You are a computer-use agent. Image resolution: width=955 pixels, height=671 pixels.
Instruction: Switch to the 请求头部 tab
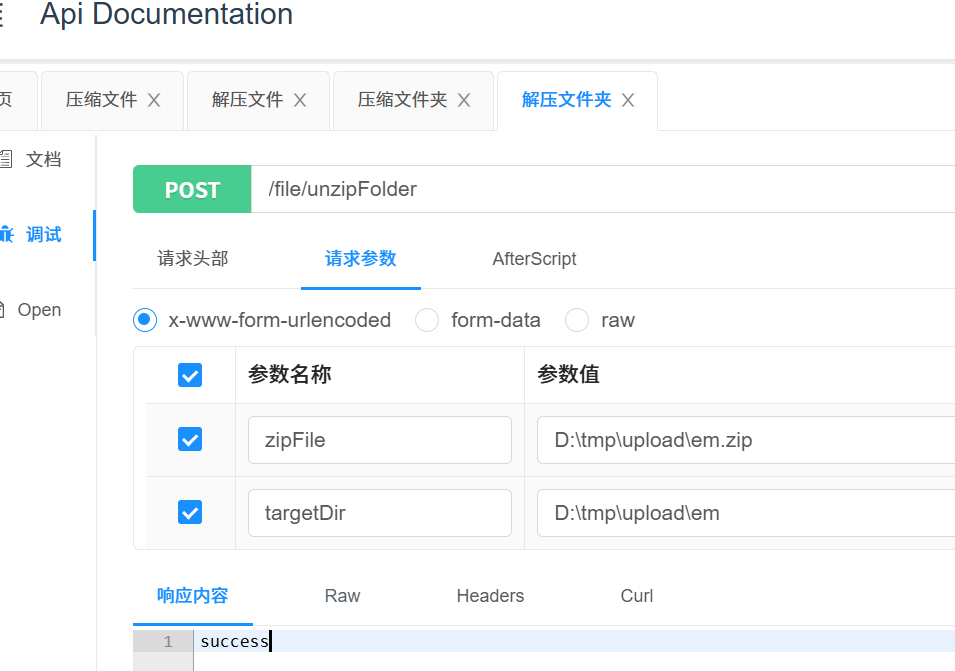click(x=192, y=258)
